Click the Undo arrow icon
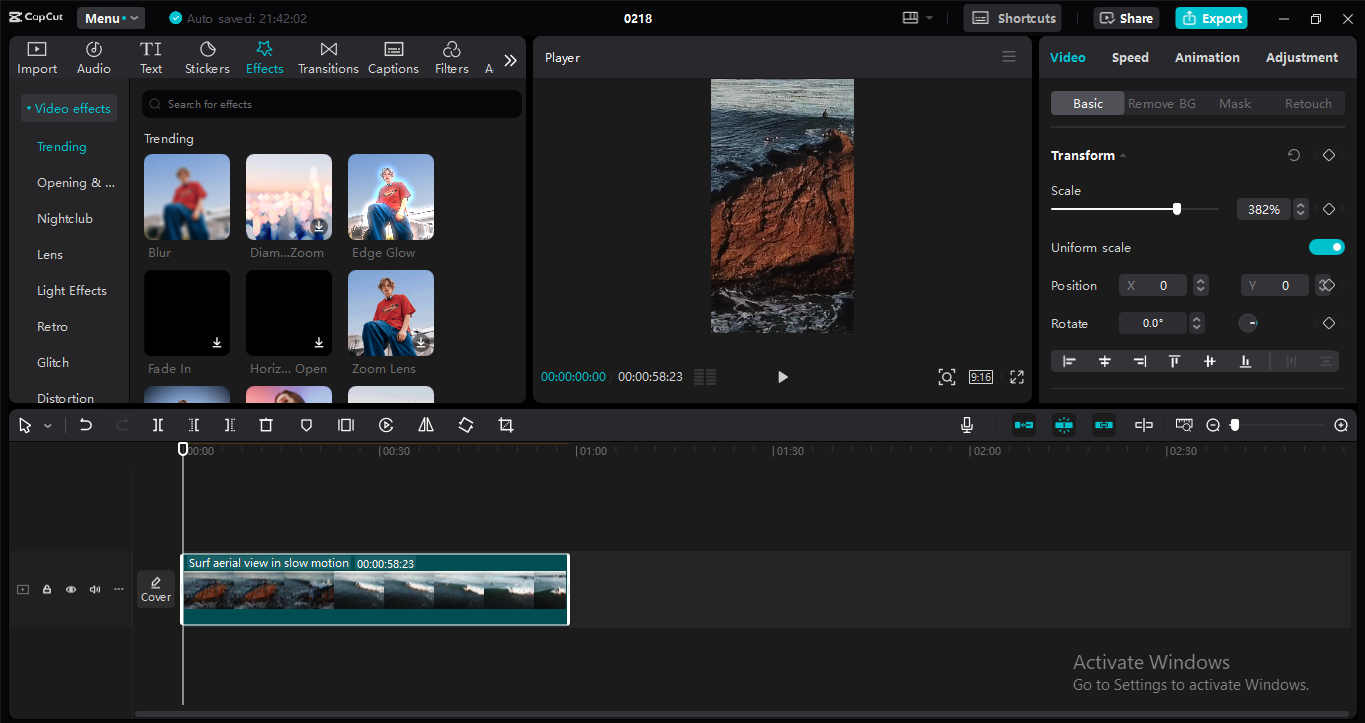The width and height of the screenshot is (1365, 723). [86, 425]
